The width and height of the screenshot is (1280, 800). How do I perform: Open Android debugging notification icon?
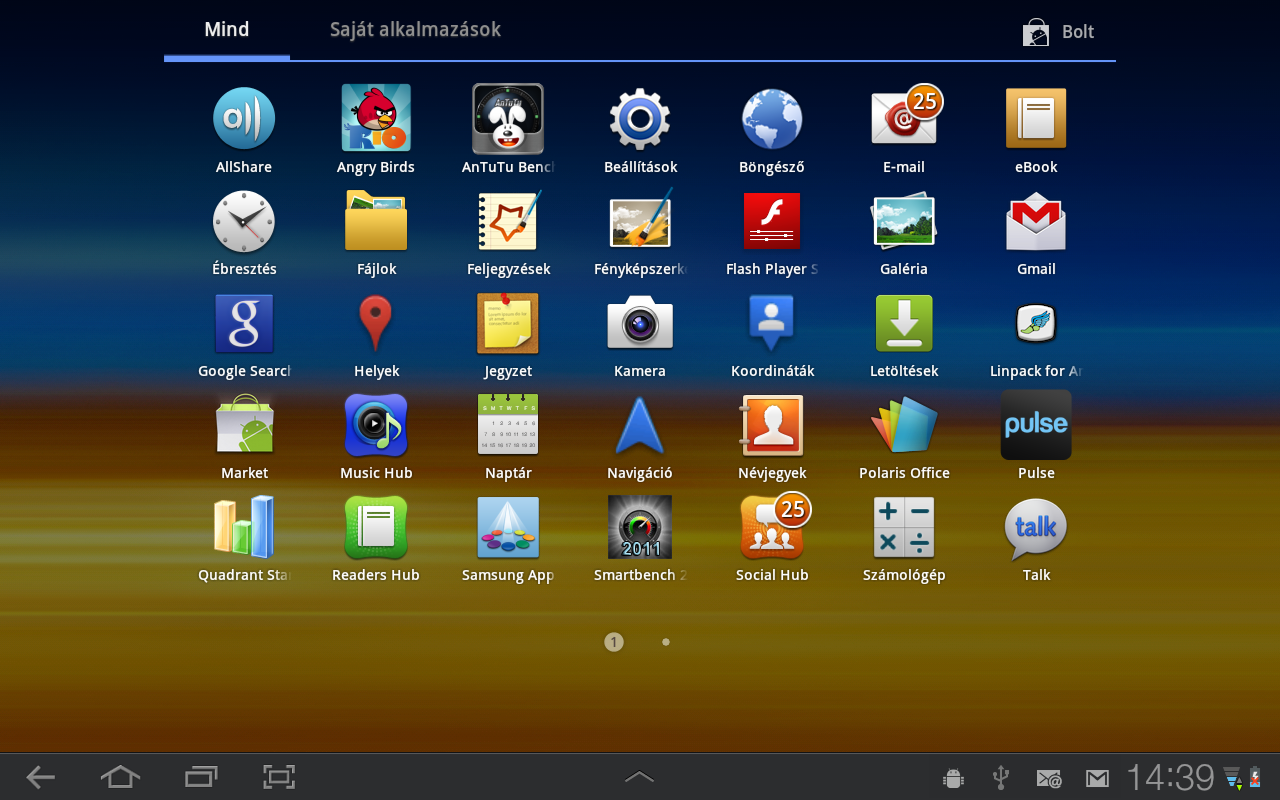953,778
